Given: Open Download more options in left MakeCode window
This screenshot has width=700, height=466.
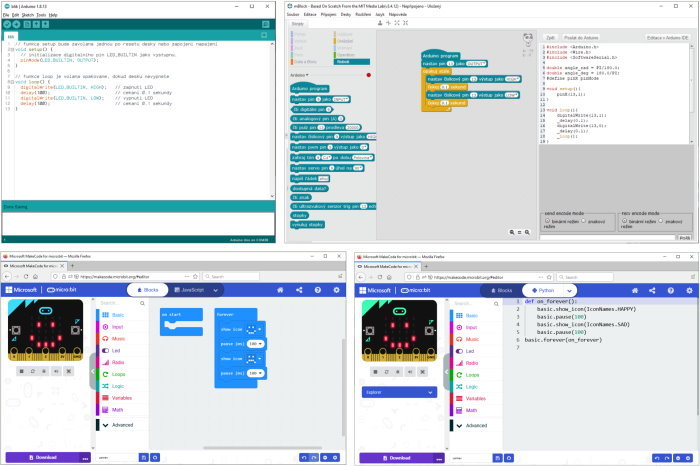Looking at the screenshot, I should [x=85, y=458].
